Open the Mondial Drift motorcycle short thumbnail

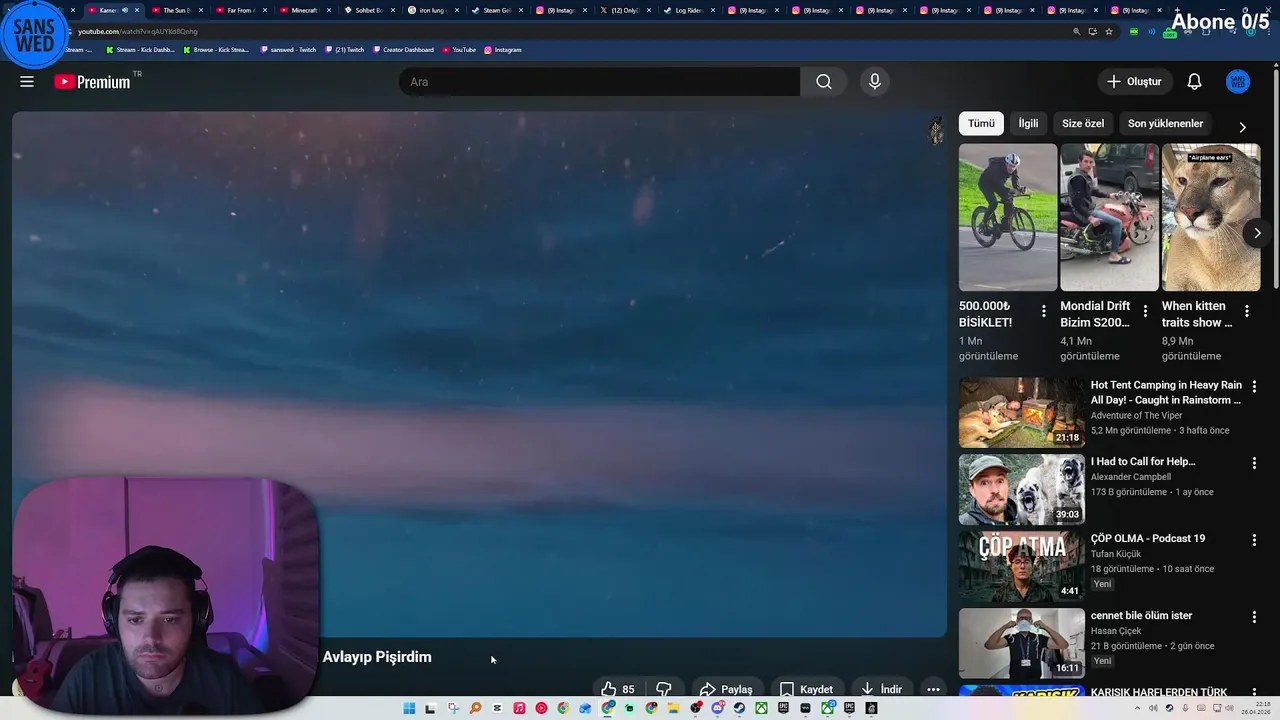pyautogui.click(x=1109, y=217)
